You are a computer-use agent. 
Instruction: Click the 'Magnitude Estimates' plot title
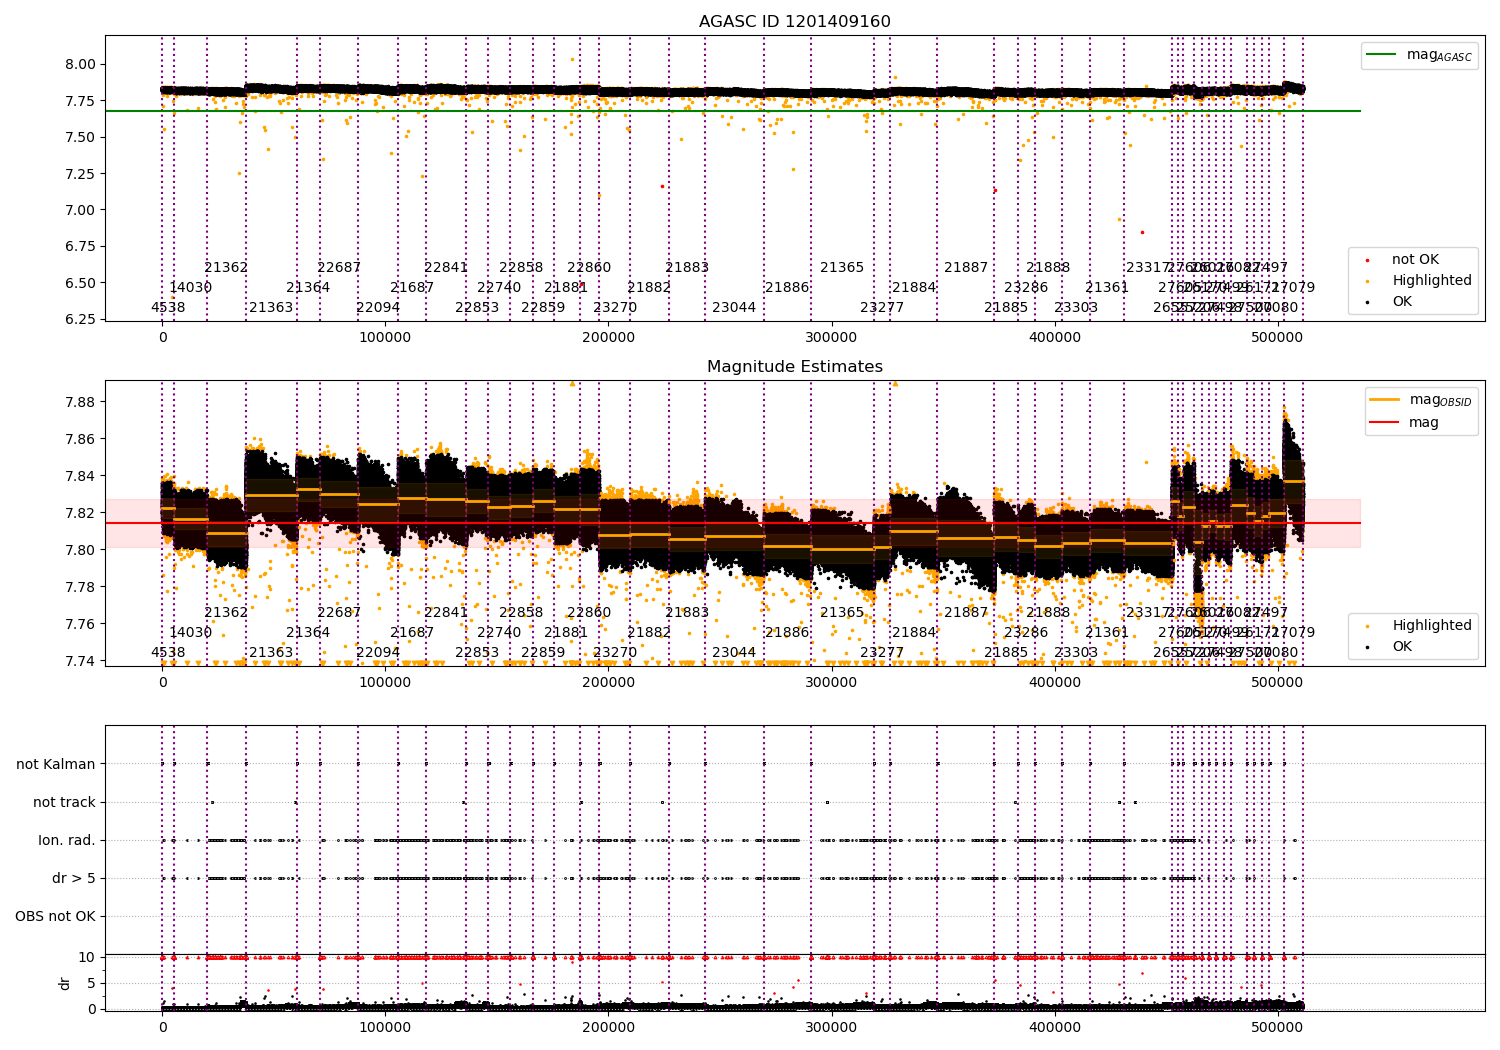[x=794, y=367]
